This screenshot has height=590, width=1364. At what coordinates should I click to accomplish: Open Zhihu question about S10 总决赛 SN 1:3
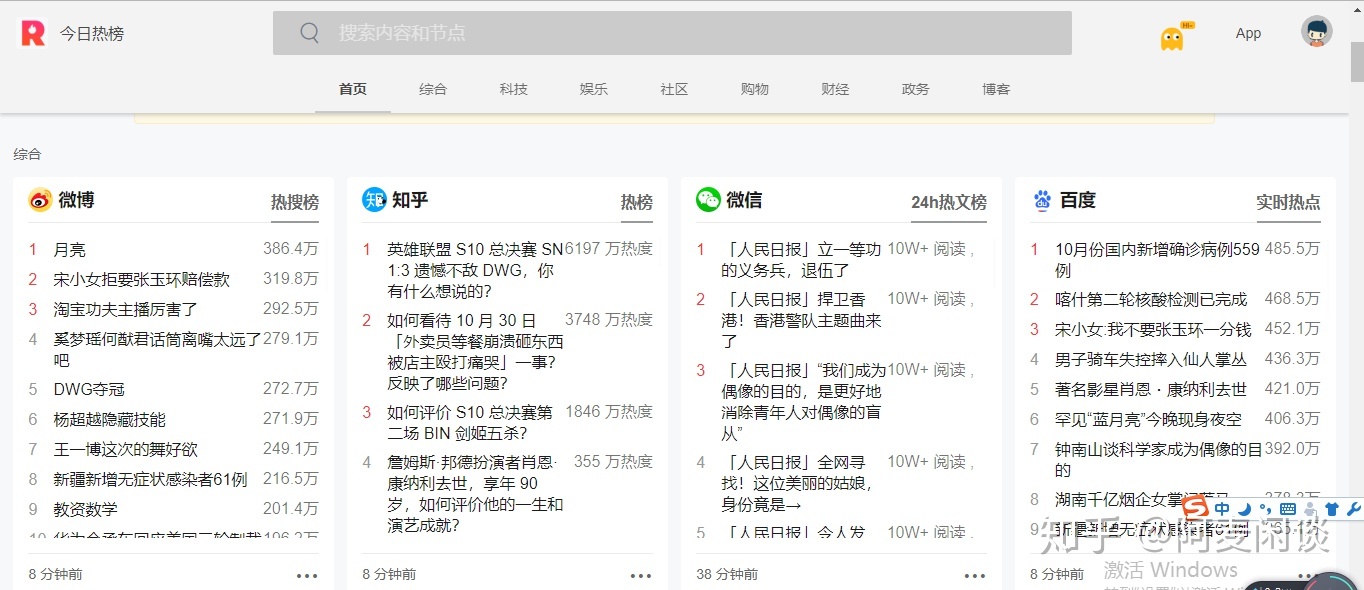[x=475, y=270]
